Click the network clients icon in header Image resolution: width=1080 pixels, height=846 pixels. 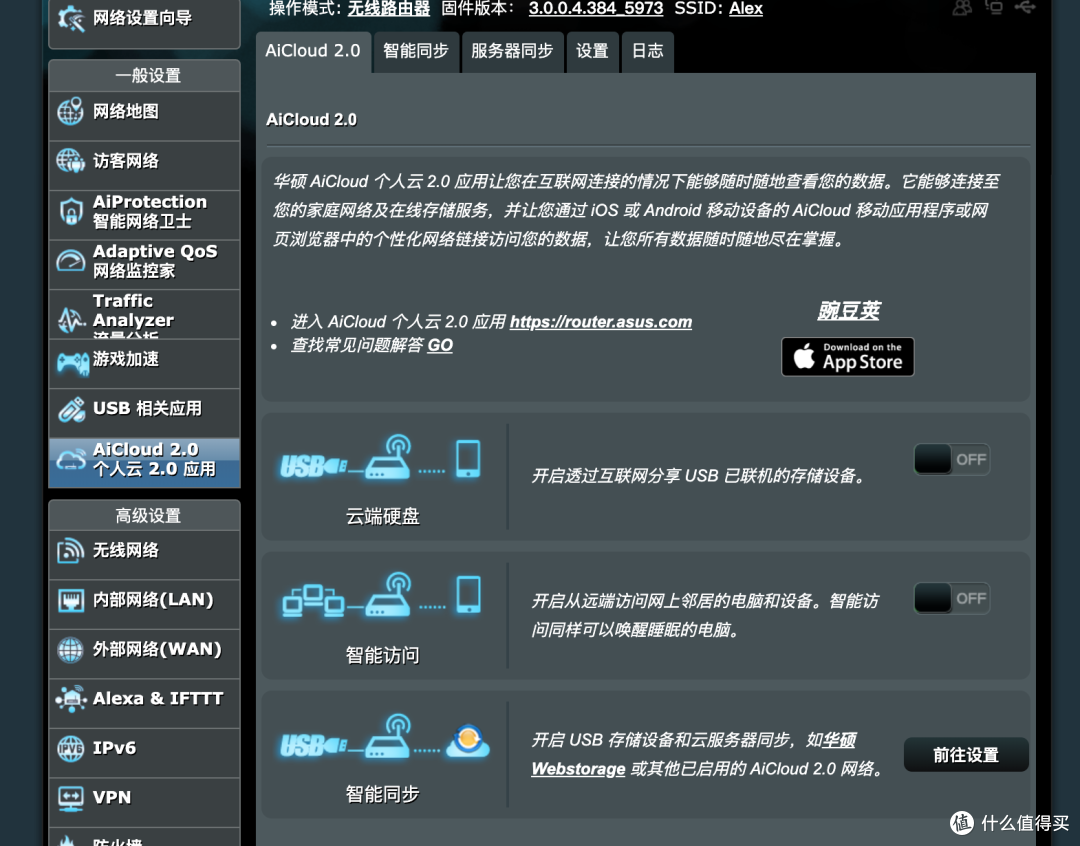click(993, 8)
